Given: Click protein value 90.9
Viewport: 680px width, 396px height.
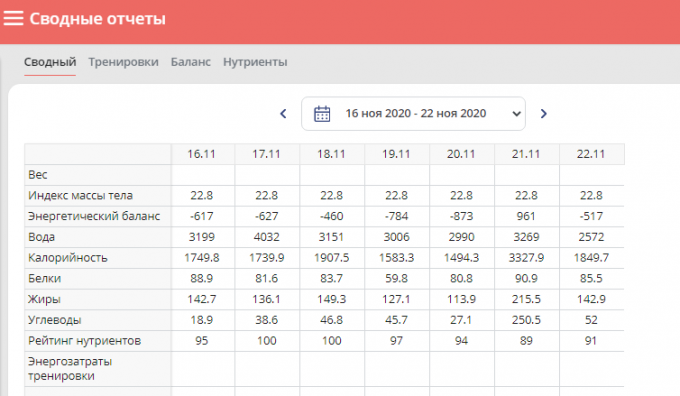Looking at the screenshot, I should coord(526,278).
